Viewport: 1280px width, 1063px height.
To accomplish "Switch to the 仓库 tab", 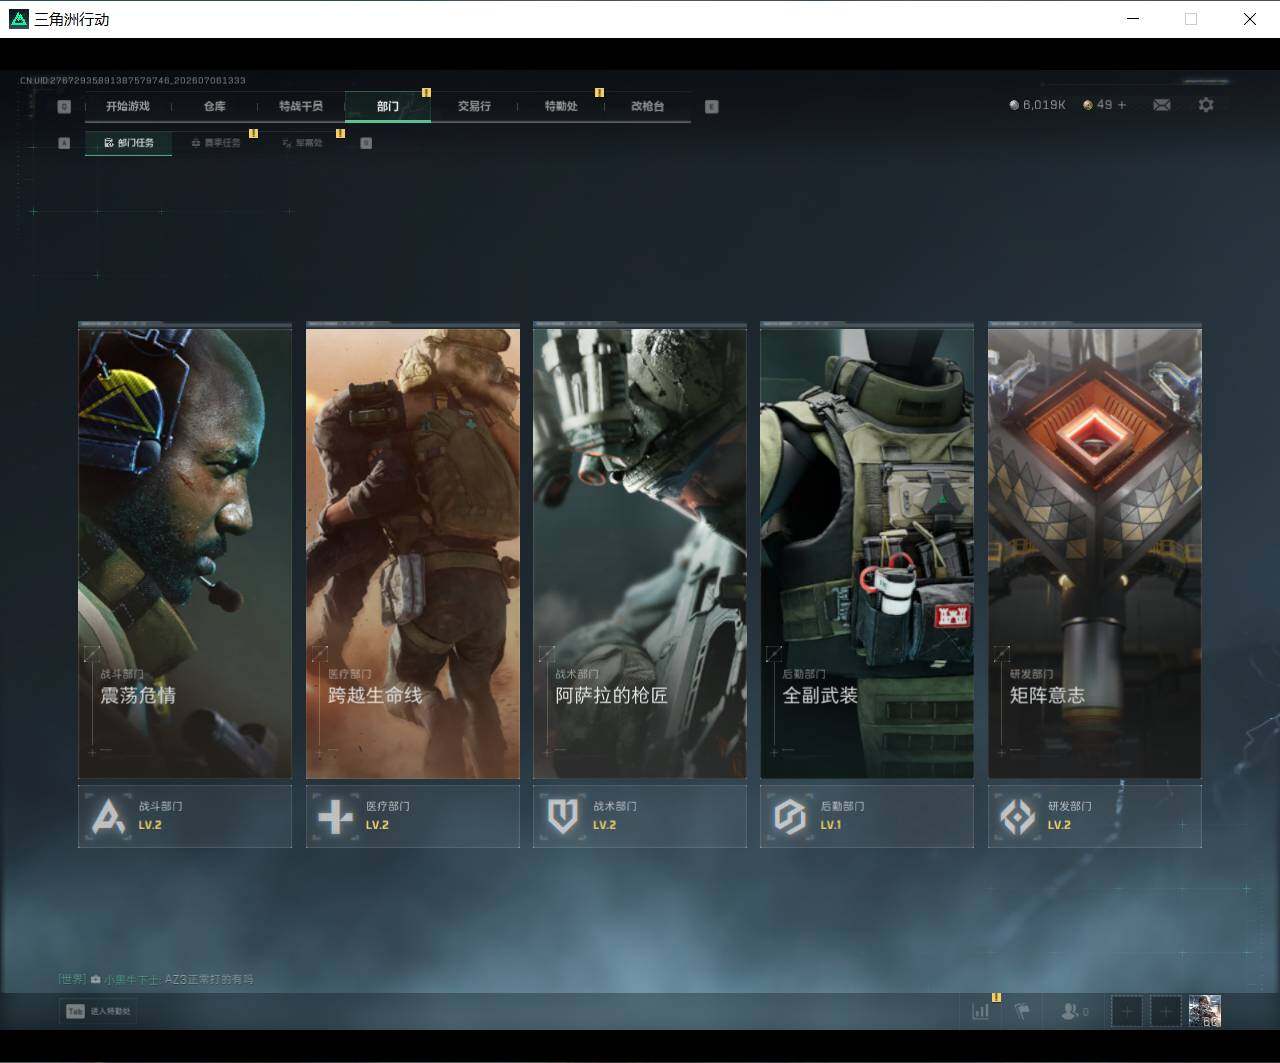I will [x=214, y=106].
